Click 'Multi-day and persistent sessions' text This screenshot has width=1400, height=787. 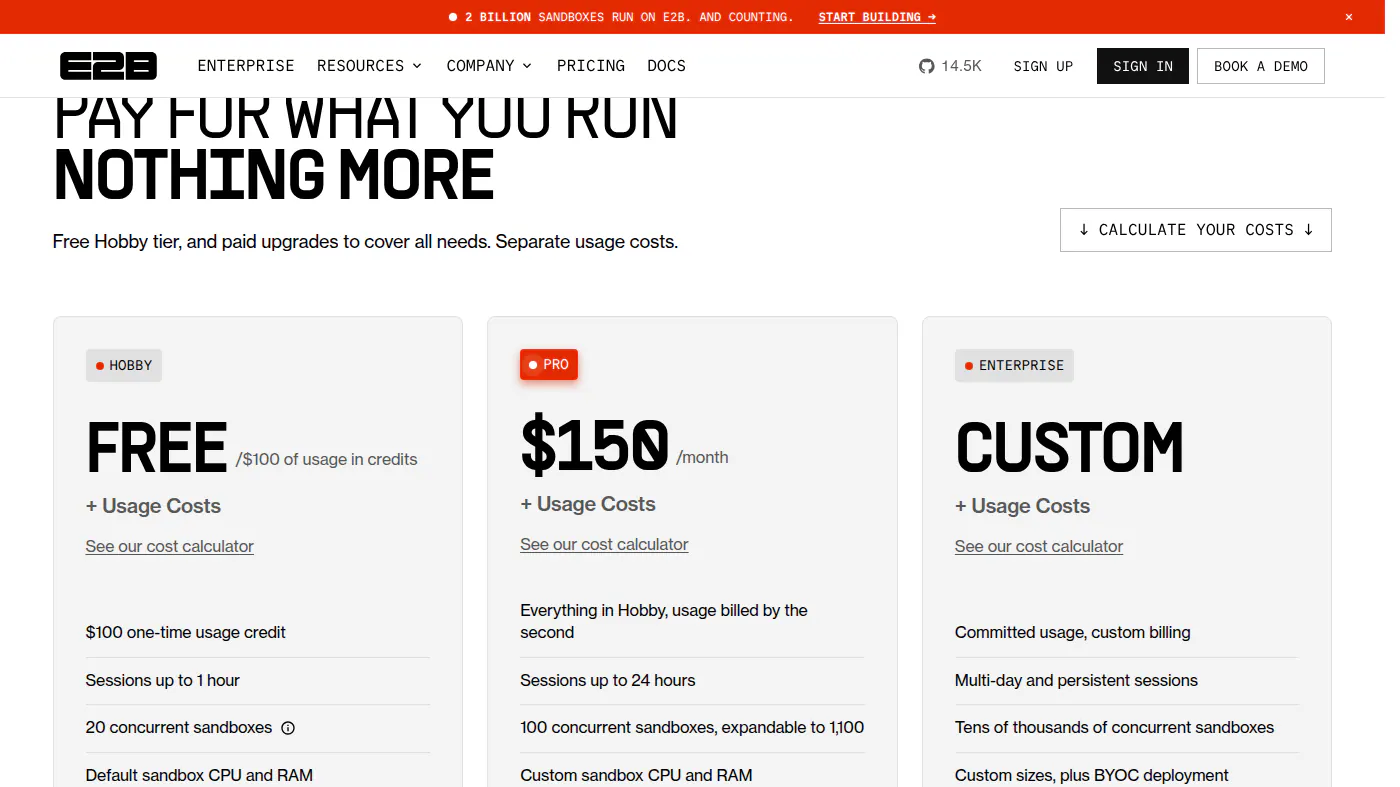[1076, 680]
